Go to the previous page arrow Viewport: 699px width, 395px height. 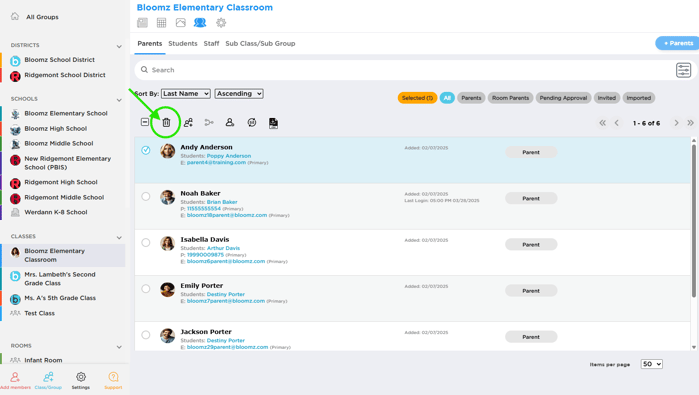(x=617, y=123)
